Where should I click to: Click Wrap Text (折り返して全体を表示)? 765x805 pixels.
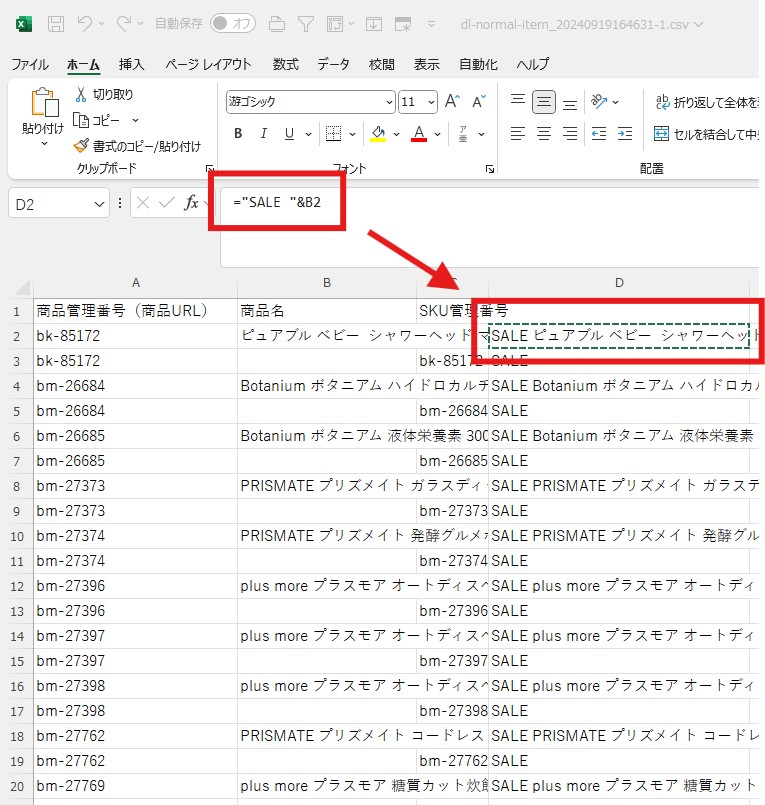[707, 102]
